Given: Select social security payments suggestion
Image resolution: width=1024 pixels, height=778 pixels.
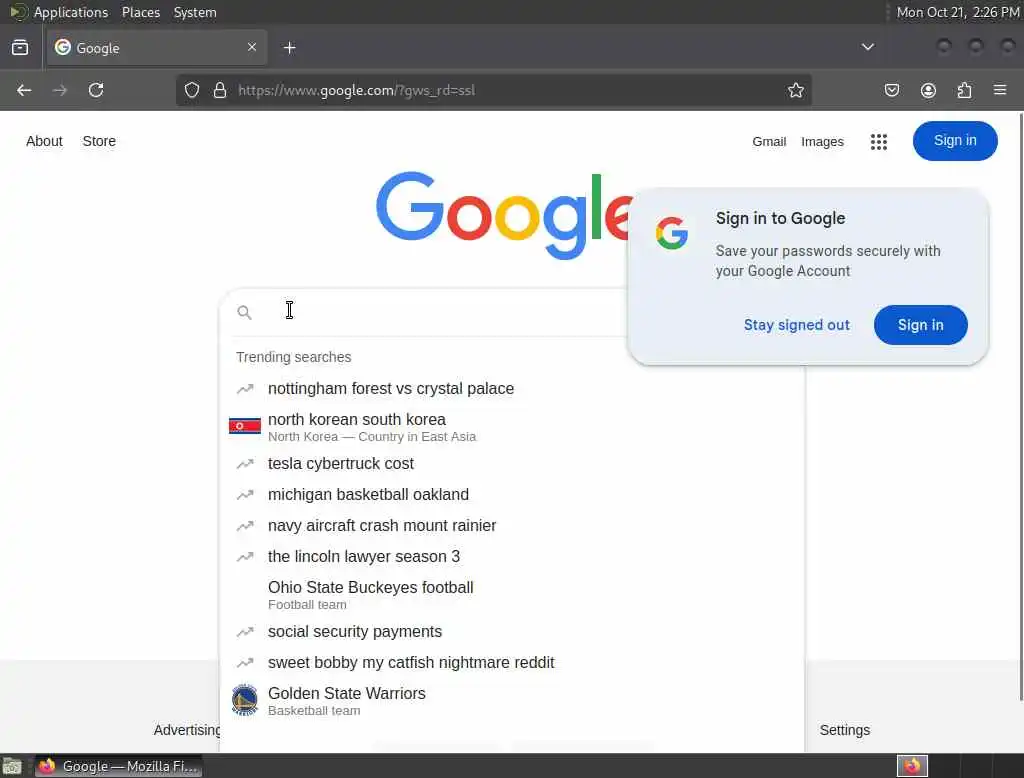Looking at the screenshot, I should coord(511,632).
